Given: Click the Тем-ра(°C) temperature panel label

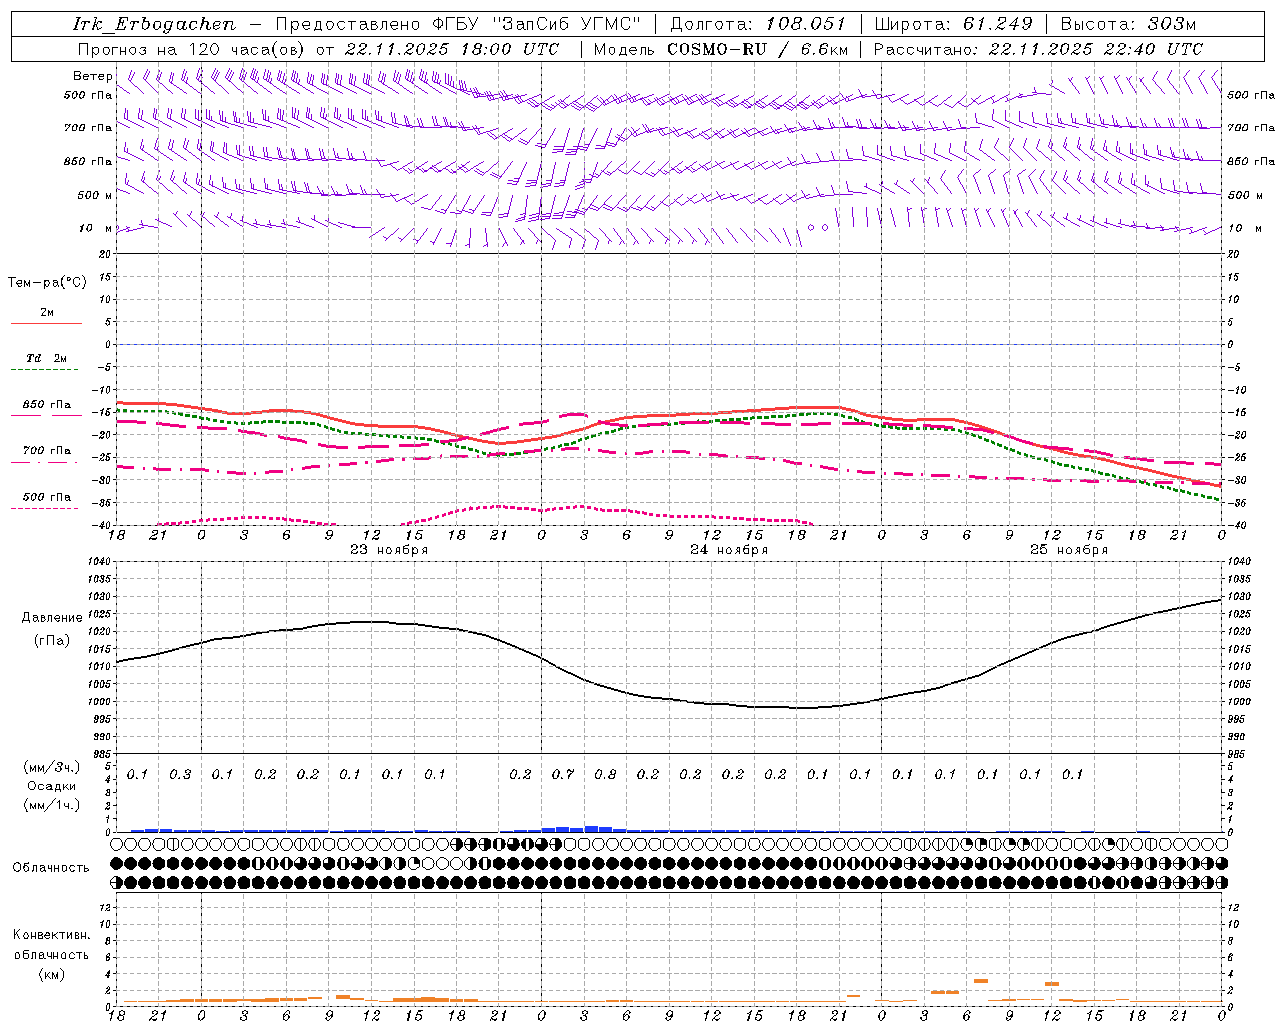Looking at the screenshot, I should (x=47, y=283).
